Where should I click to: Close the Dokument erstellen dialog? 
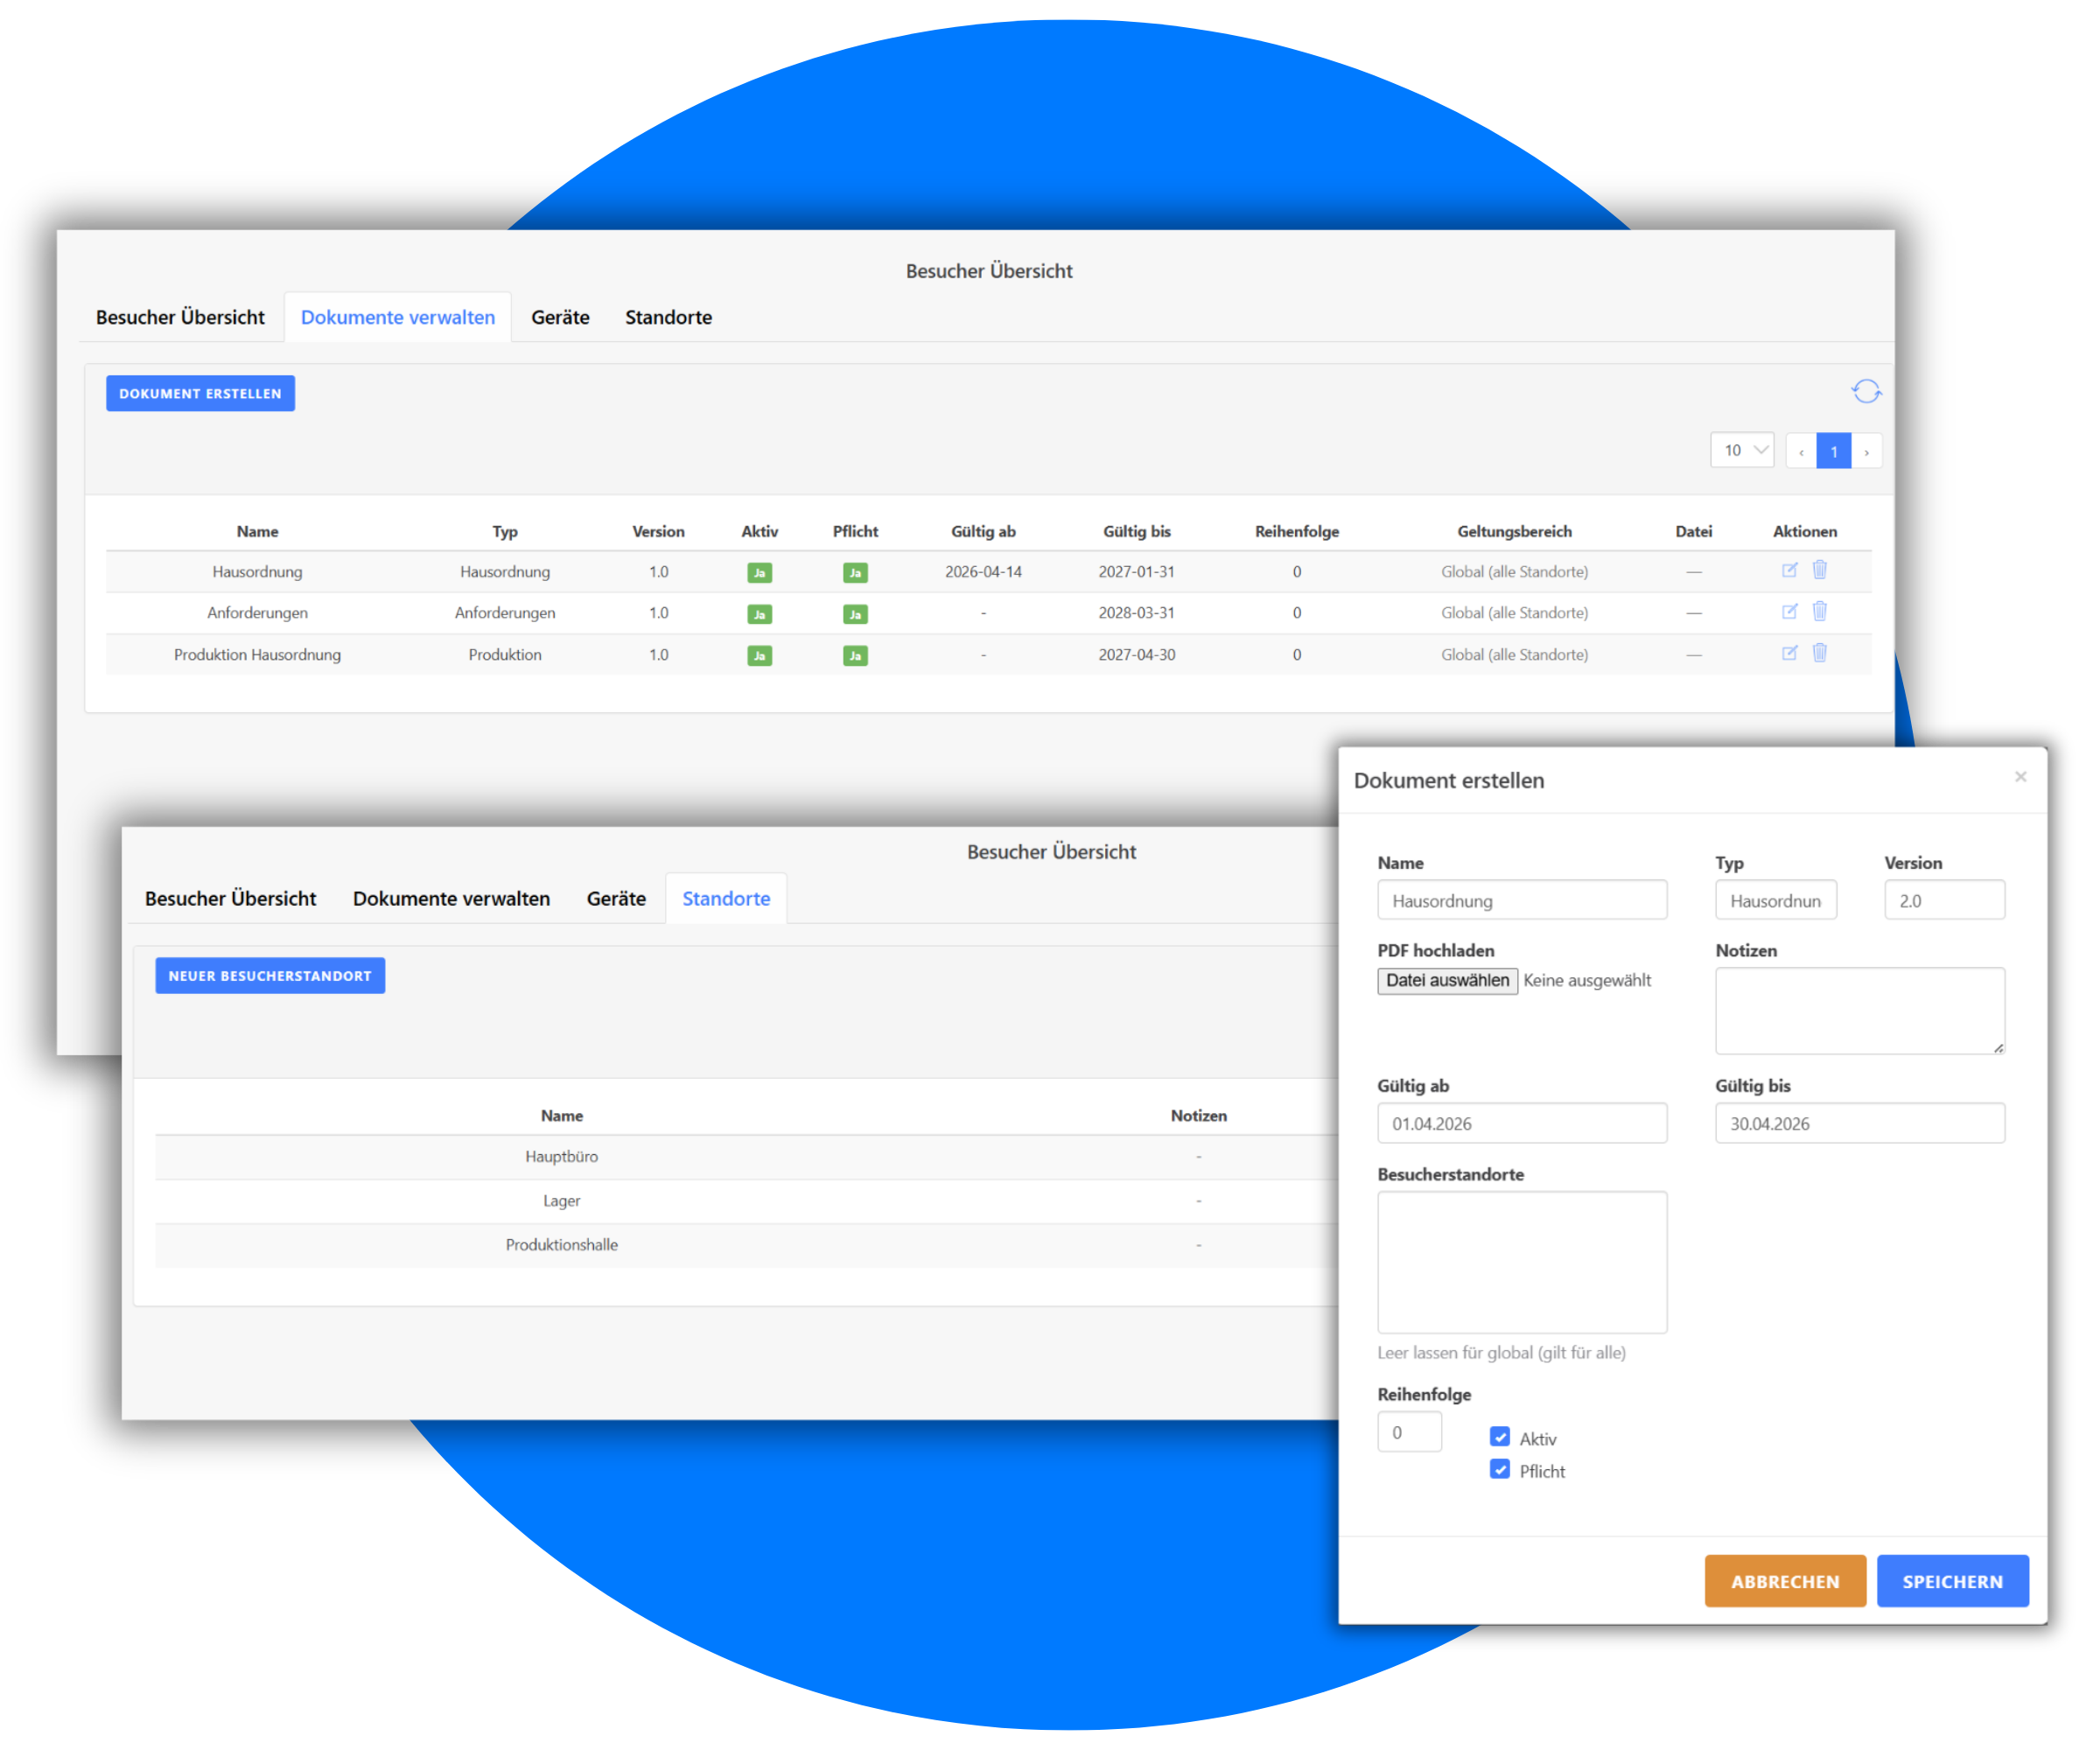click(2020, 777)
